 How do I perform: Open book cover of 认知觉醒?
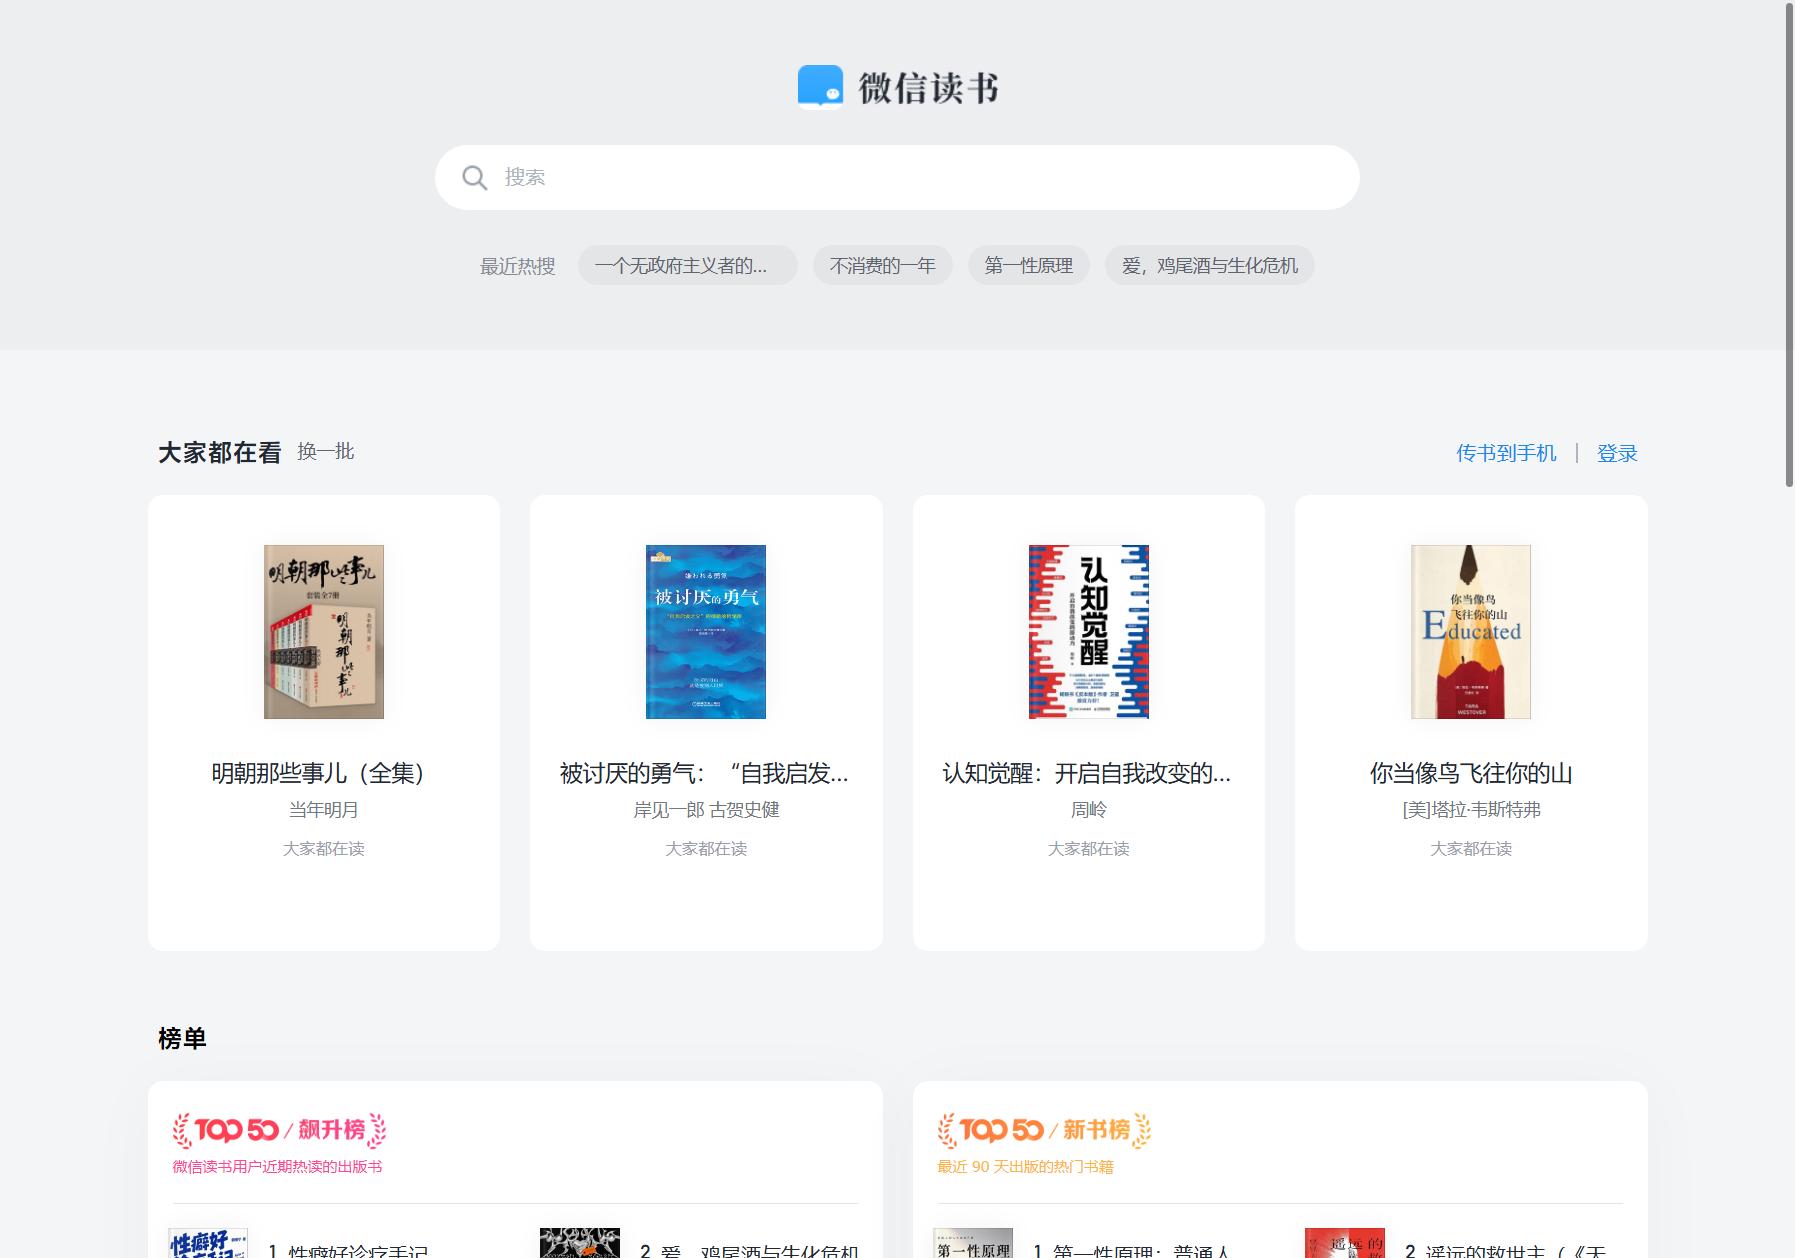[x=1088, y=632]
